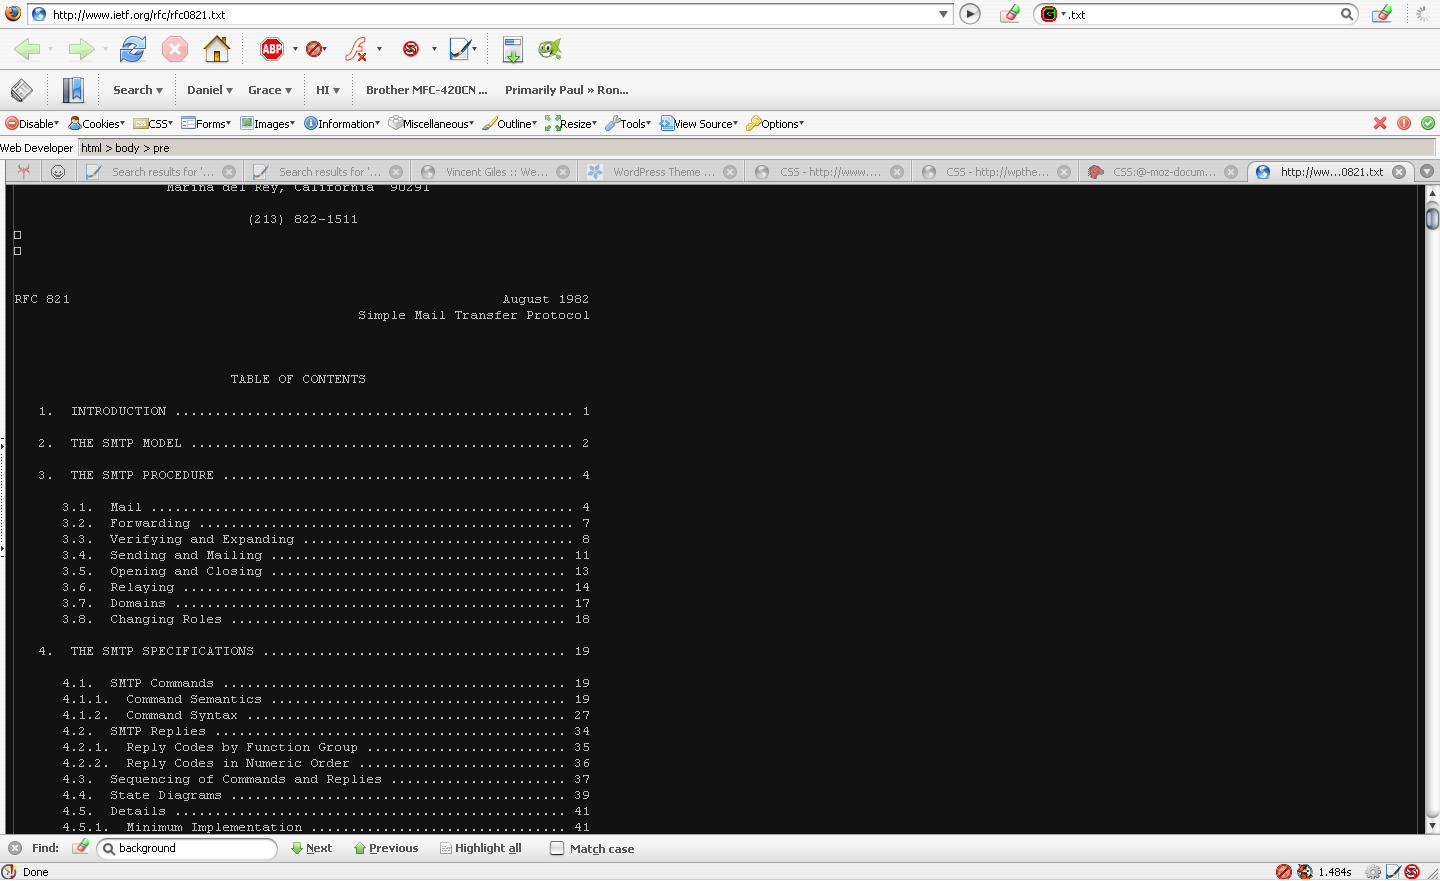The width and height of the screenshot is (1440, 881).
Task: Toggle the Match case checkbox
Action: (557, 848)
